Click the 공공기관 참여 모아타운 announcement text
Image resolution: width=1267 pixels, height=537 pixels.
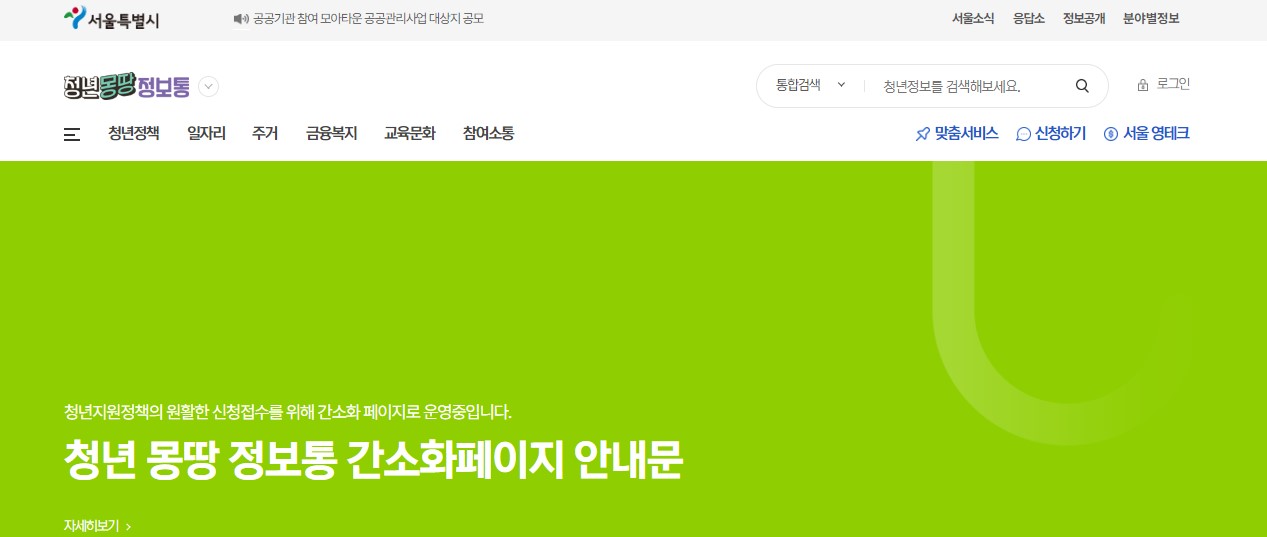point(368,19)
